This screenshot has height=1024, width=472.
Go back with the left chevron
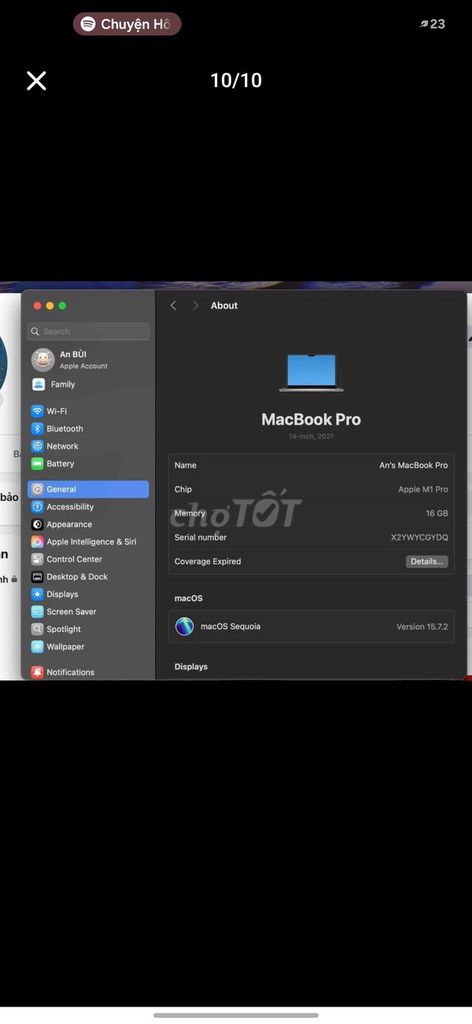pos(173,306)
